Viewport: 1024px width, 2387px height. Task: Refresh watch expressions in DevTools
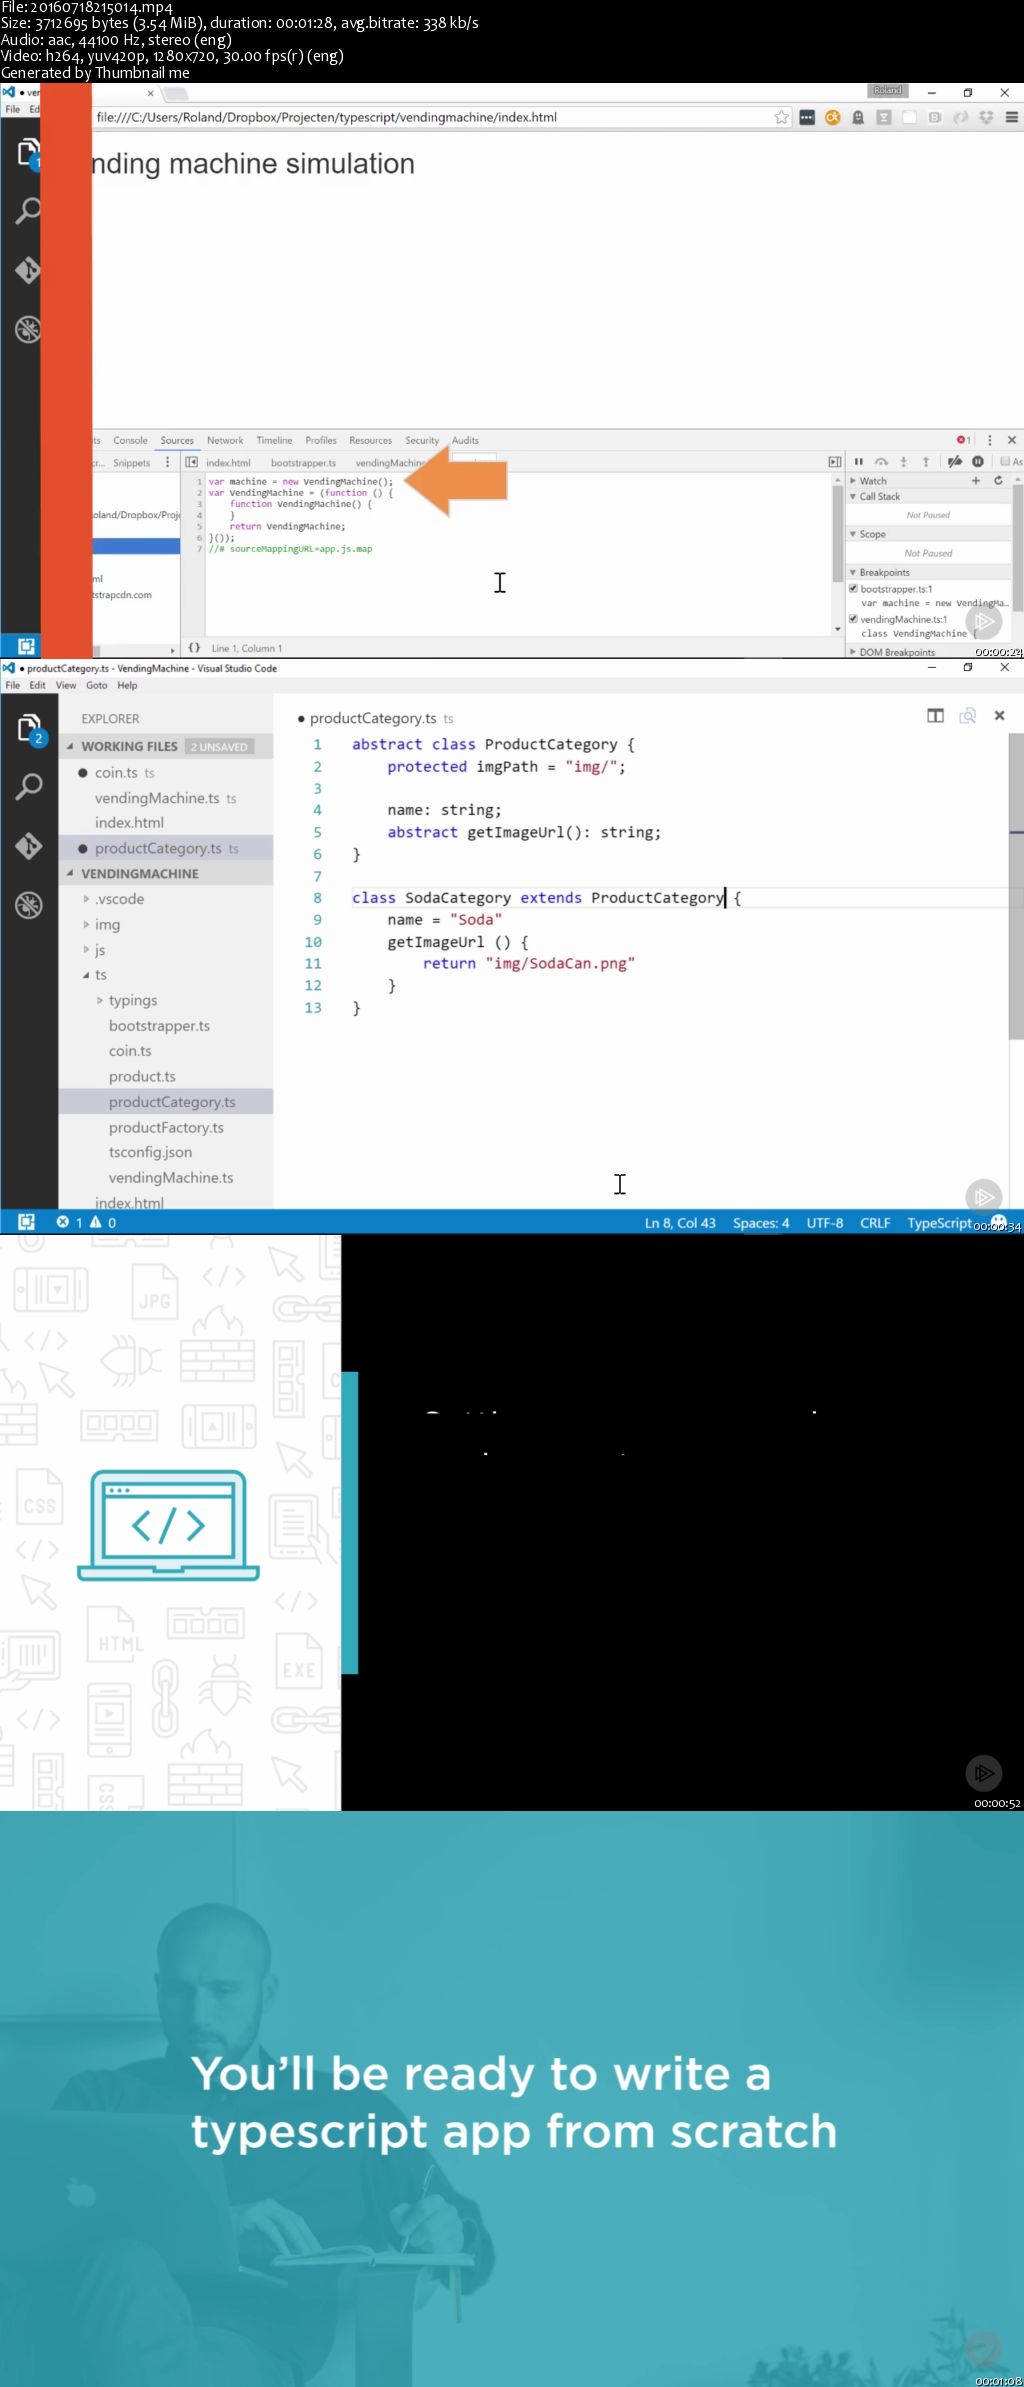point(998,481)
